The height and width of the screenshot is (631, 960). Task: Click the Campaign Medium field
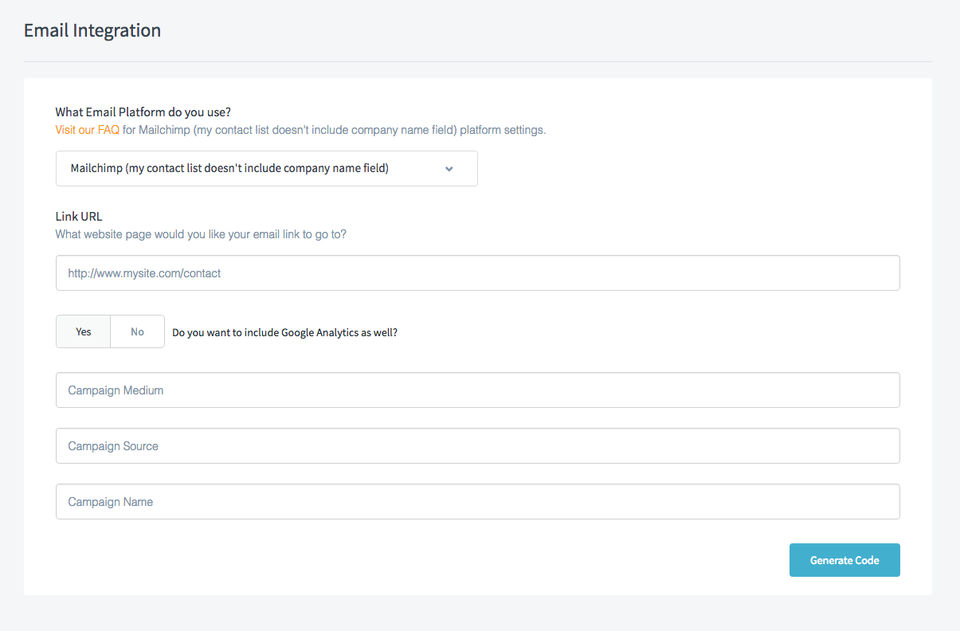[x=477, y=390]
